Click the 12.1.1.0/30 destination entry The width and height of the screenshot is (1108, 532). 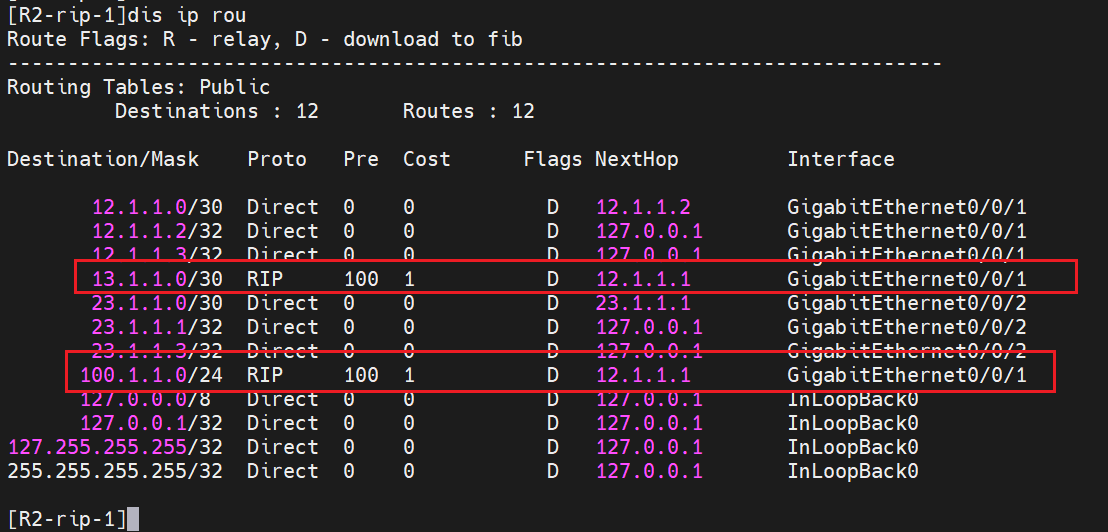click(x=157, y=207)
